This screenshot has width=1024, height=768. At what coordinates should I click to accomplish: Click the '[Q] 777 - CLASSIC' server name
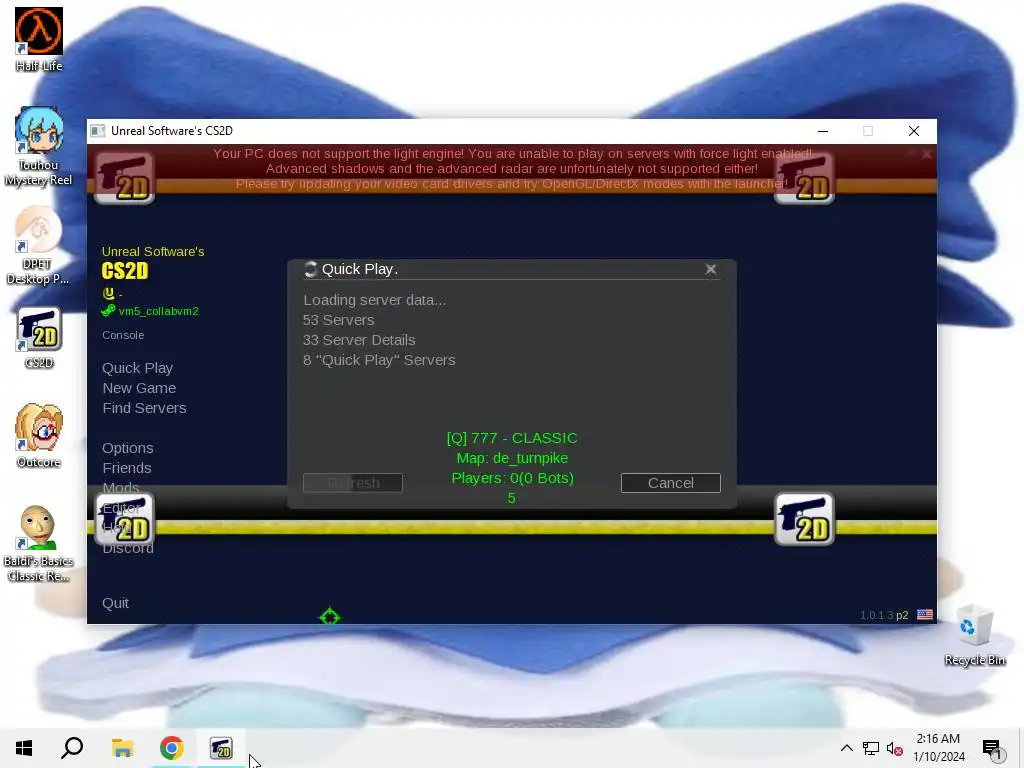tap(512, 438)
